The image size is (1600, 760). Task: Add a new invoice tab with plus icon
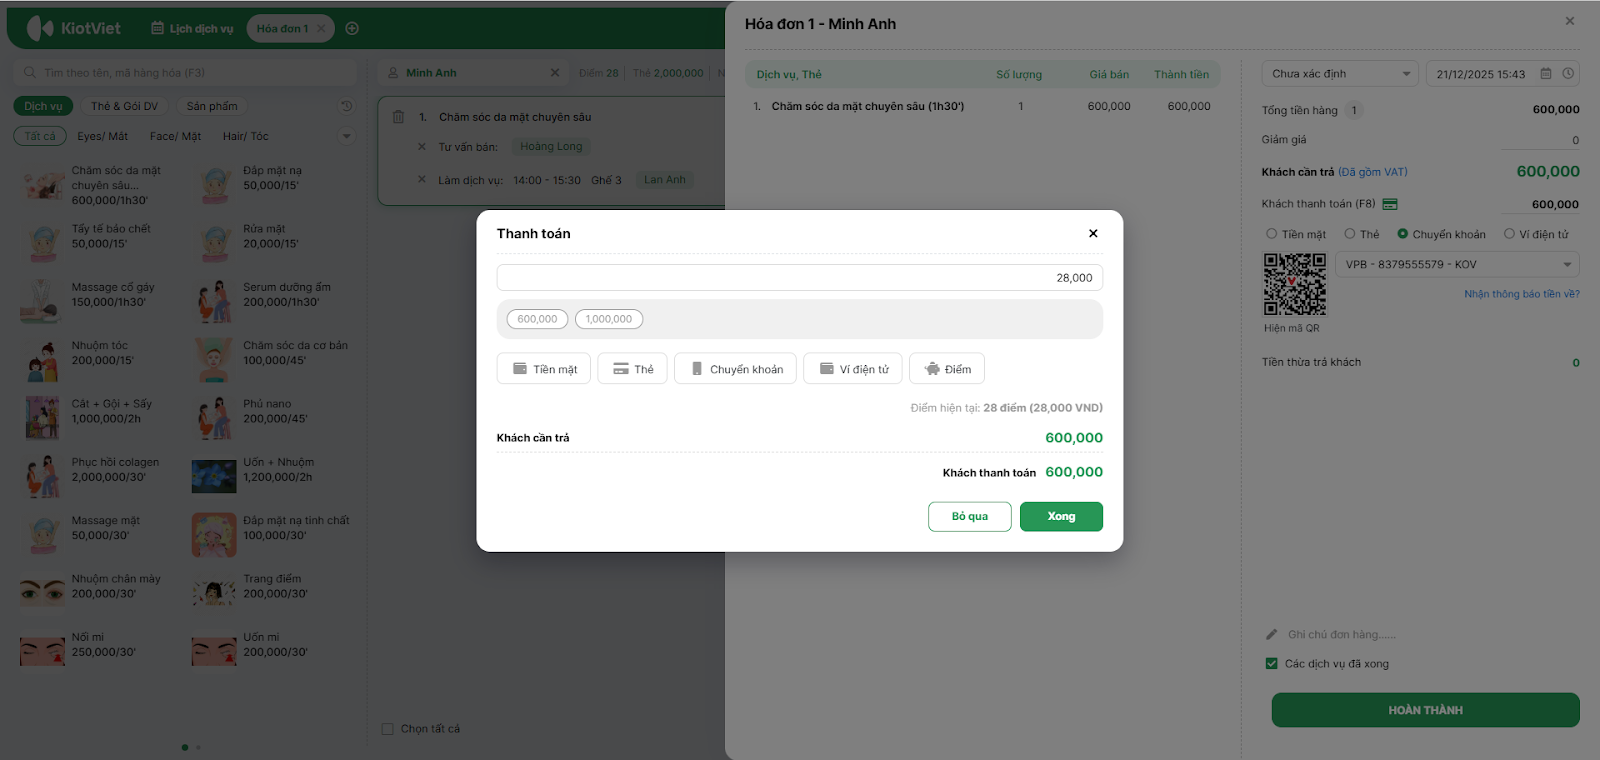pos(352,28)
